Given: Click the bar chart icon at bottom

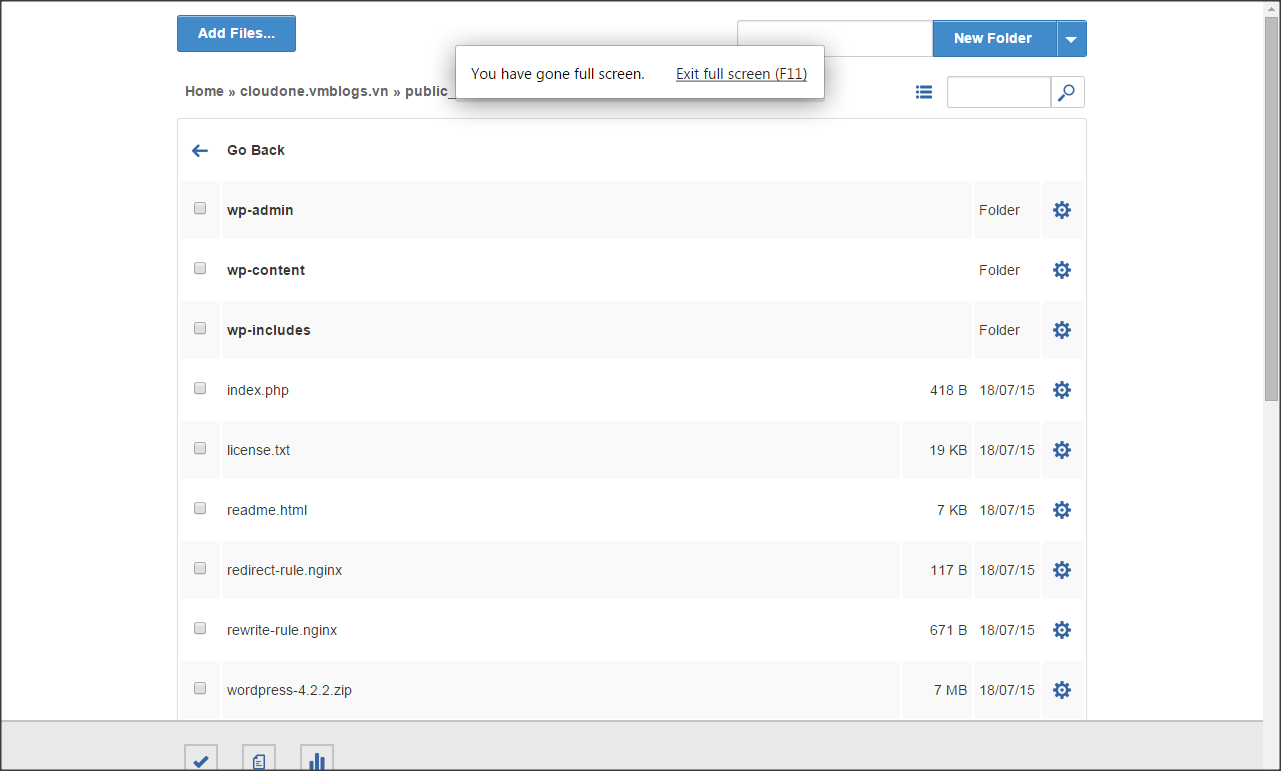Looking at the screenshot, I should [x=317, y=760].
